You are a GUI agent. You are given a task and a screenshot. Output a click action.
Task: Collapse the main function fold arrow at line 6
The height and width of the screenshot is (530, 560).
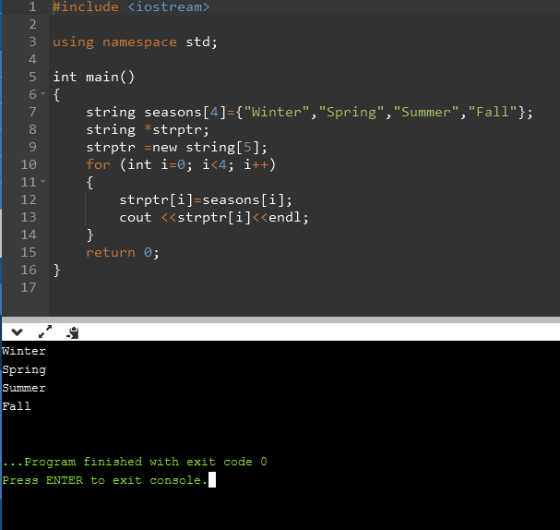pyautogui.click(x=43, y=94)
